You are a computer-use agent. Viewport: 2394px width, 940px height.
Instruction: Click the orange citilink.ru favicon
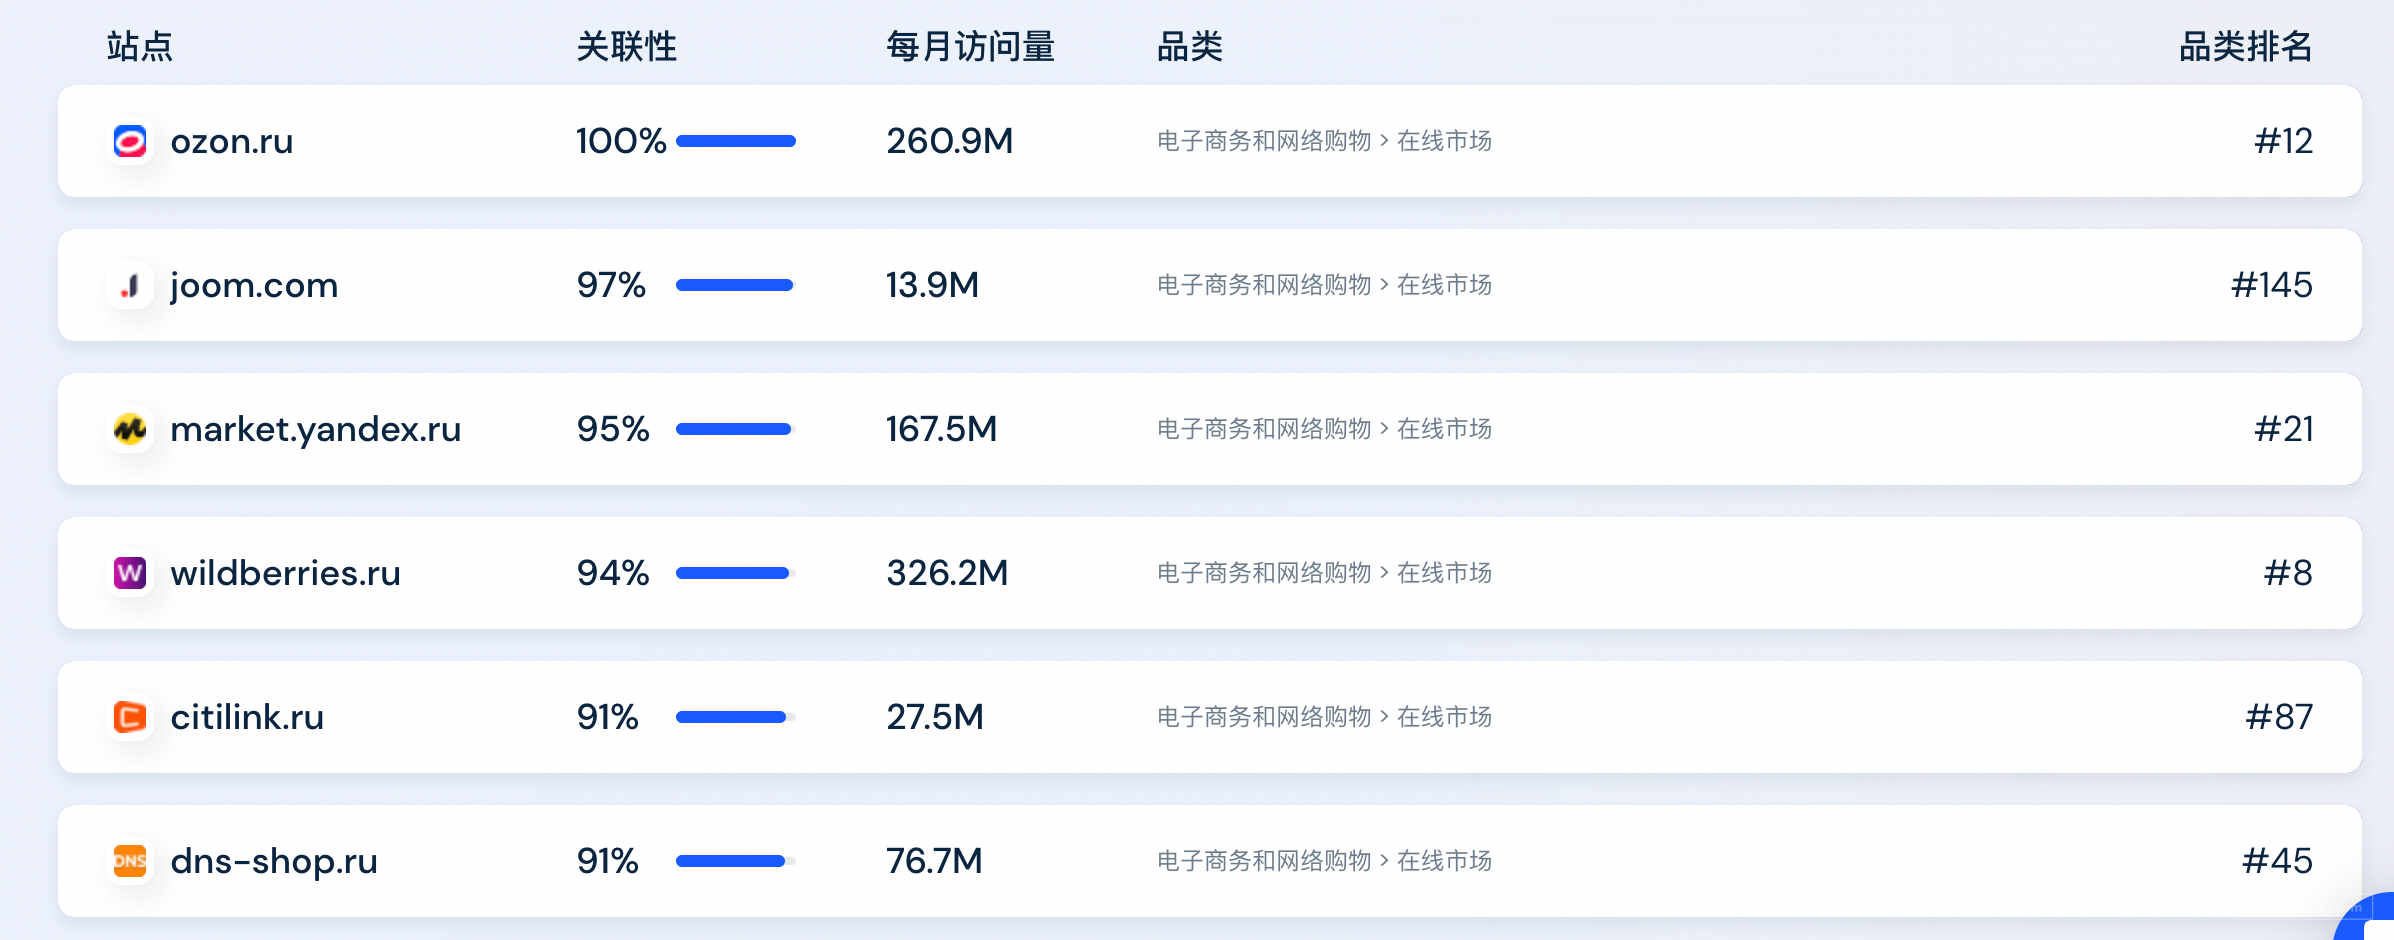130,717
